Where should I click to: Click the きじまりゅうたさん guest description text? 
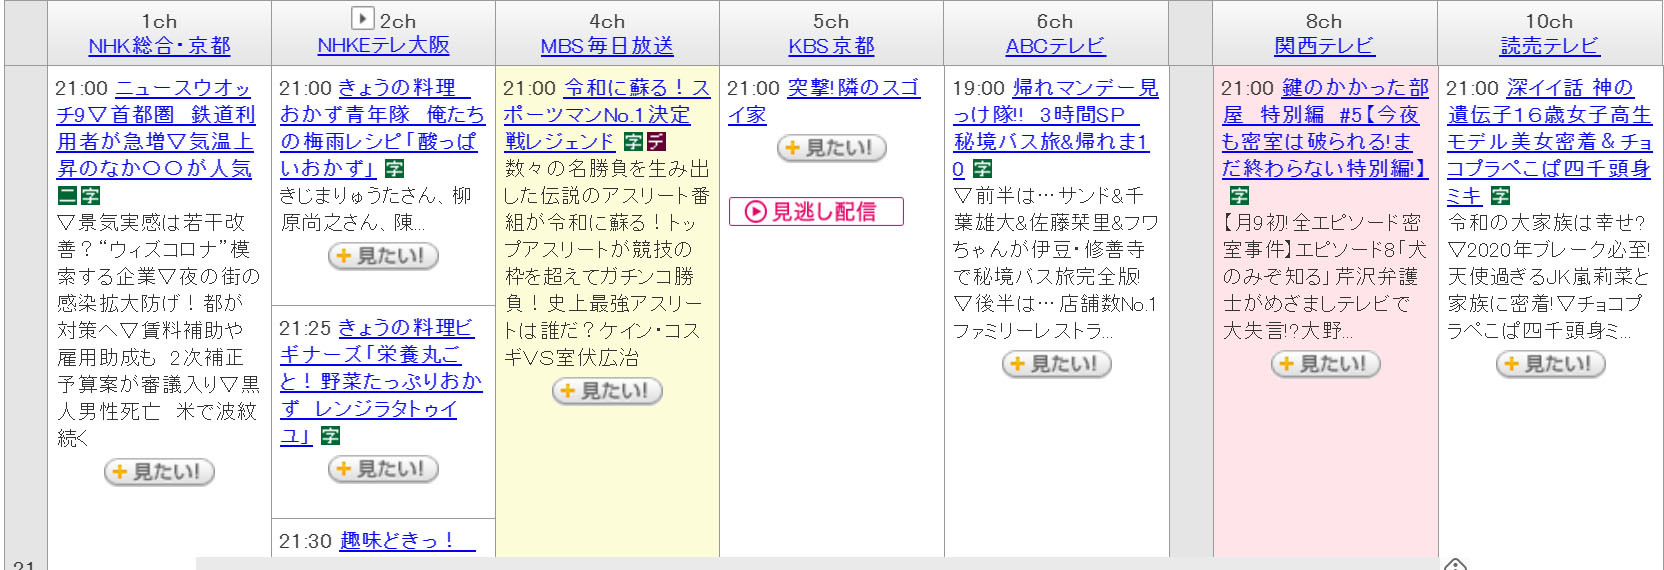pyautogui.click(x=376, y=208)
